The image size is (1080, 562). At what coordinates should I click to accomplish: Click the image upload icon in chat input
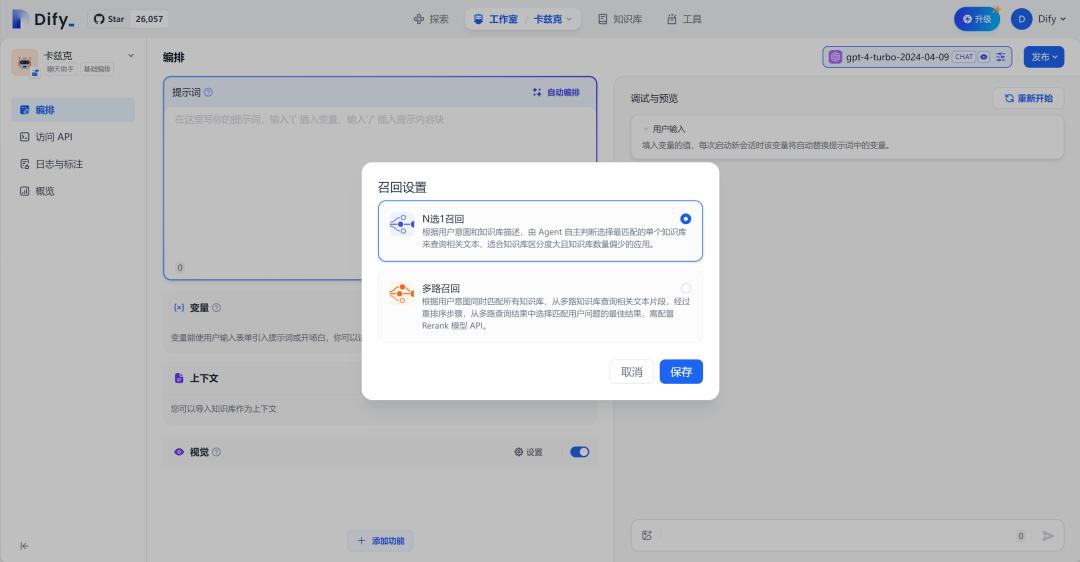coord(647,535)
